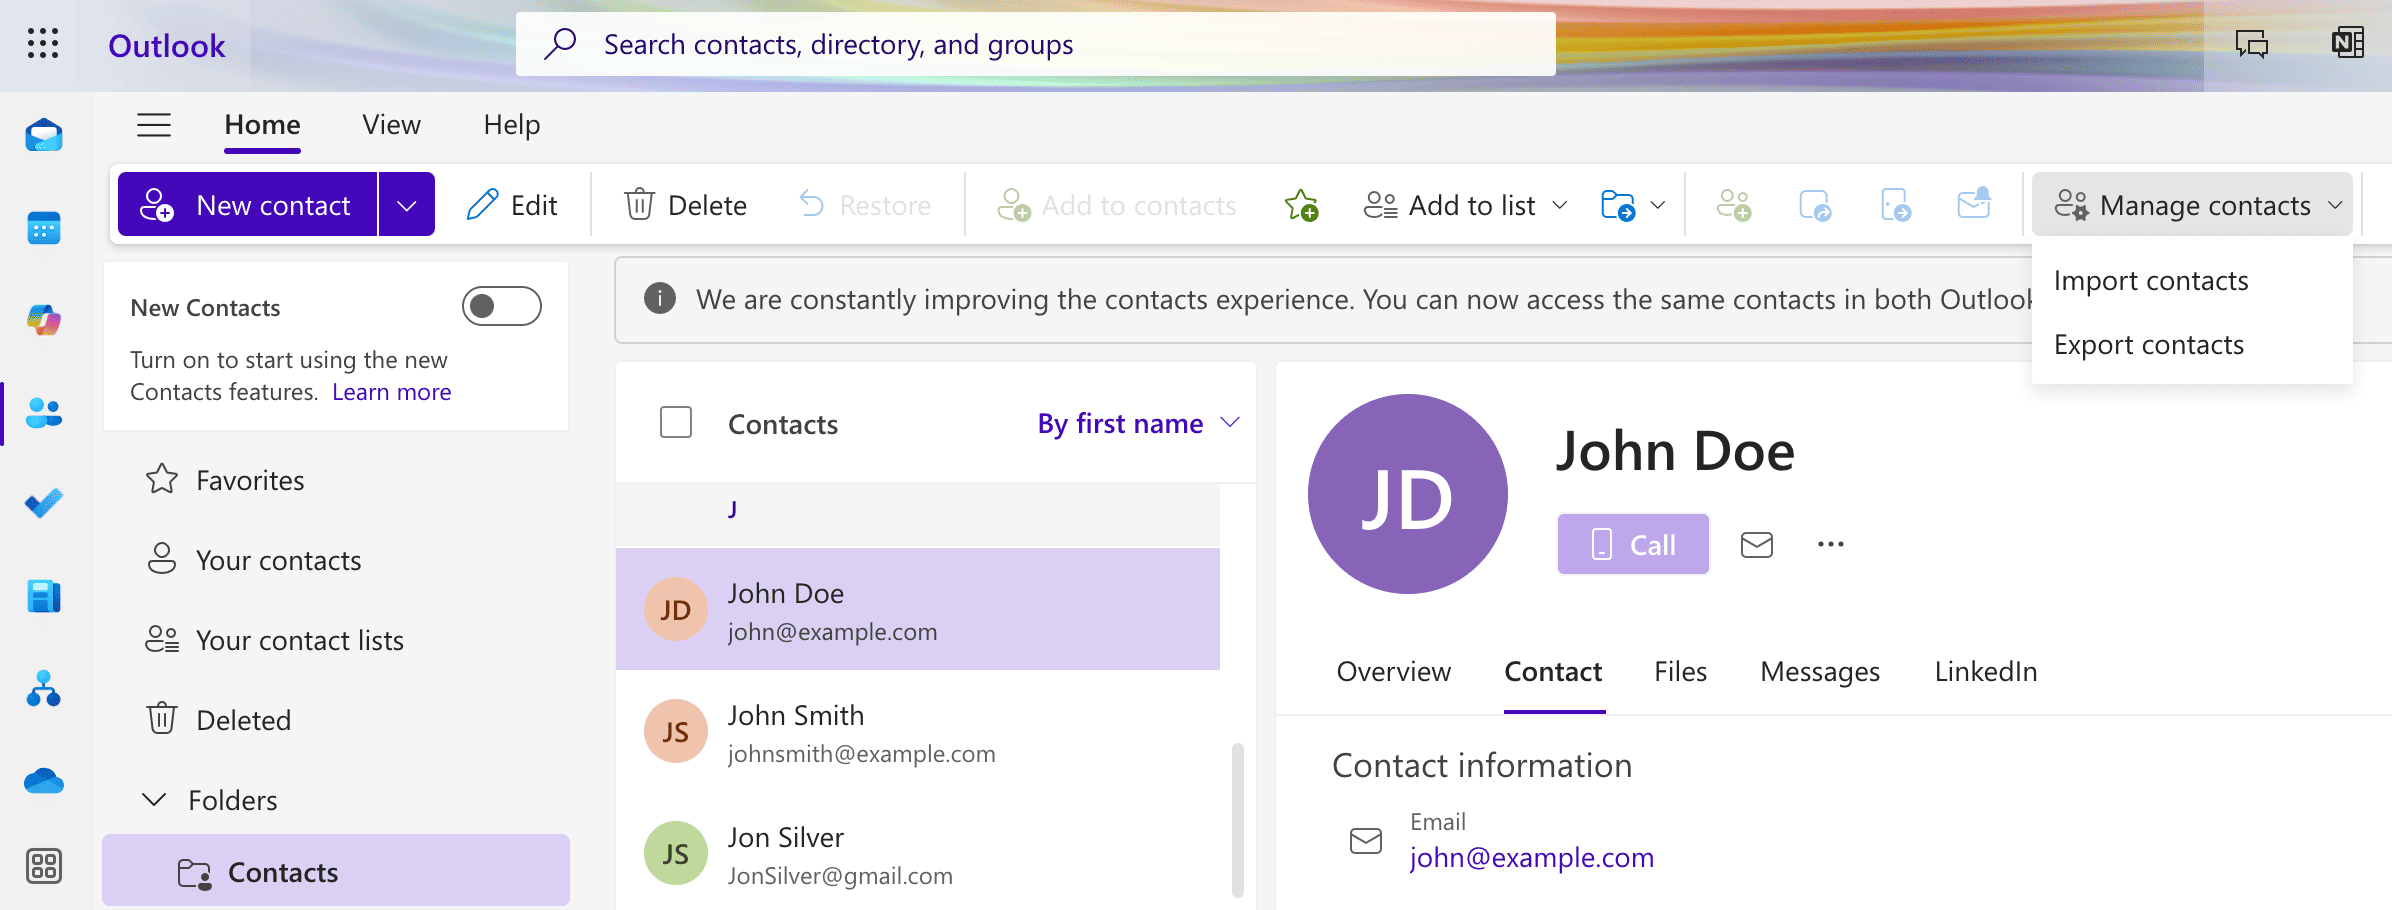Image resolution: width=2392 pixels, height=910 pixels.
Task: Open To Do checkmark app
Action: pyautogui.click(x=44, y=504)
